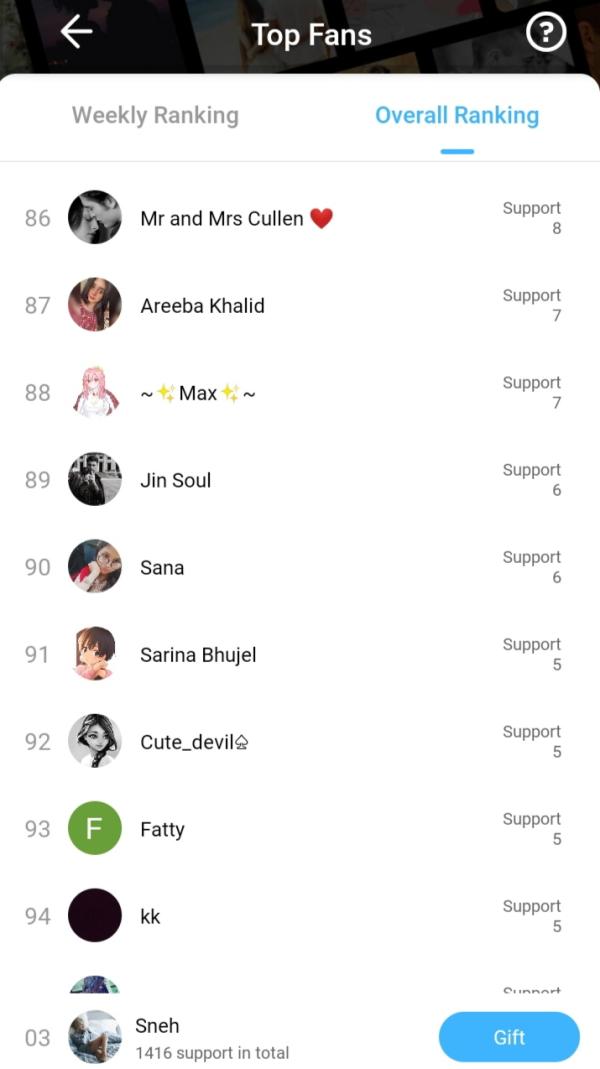Tap Cute_devil's sketch avatar

95,742
